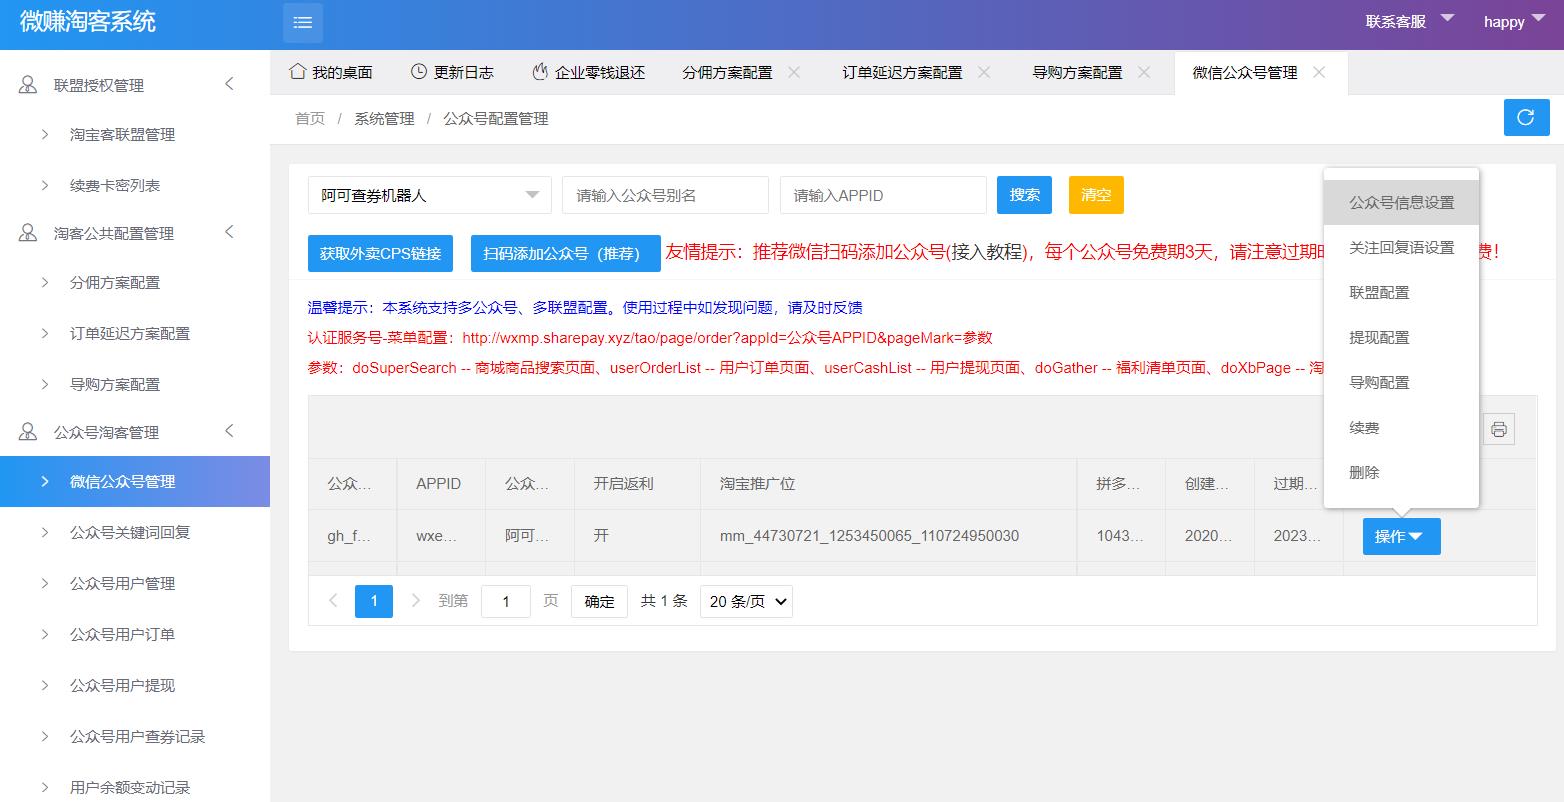
Task: Go to next page arrow in pagination
Action: point(416,601)
